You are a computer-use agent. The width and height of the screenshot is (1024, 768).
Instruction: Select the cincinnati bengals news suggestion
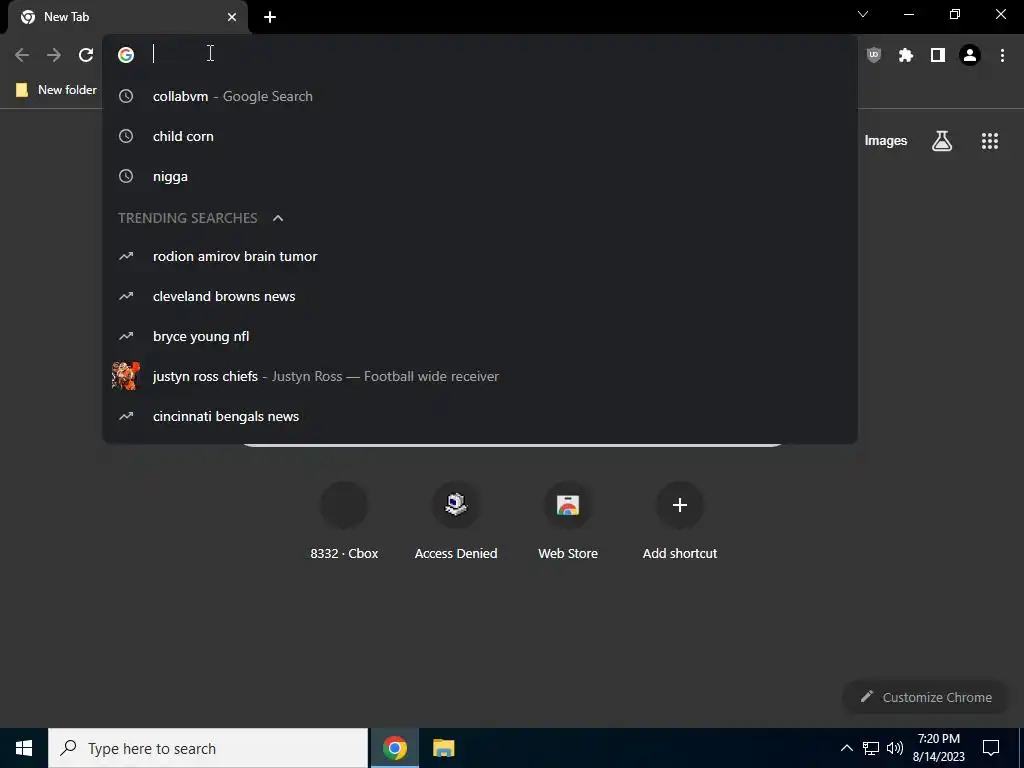pyautogui.click(x=480, y=416)
